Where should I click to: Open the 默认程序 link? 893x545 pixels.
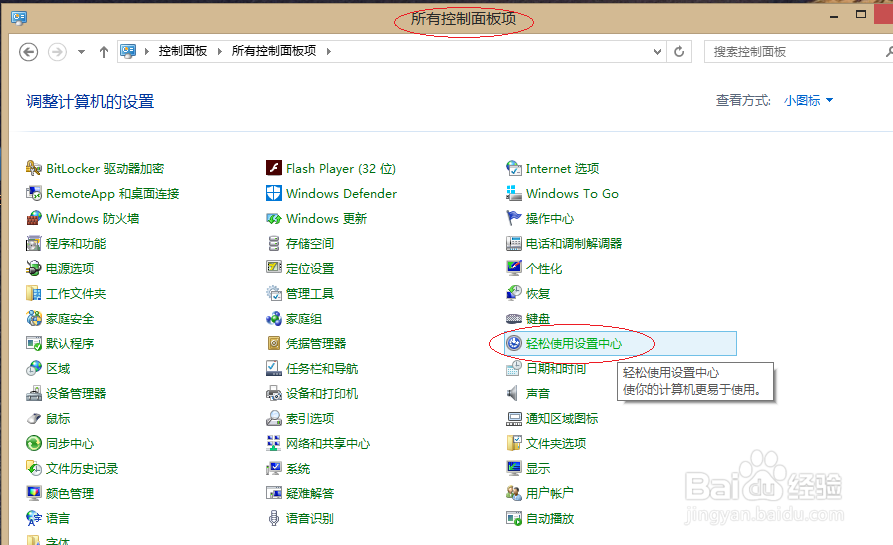click(x=70, y=343)
